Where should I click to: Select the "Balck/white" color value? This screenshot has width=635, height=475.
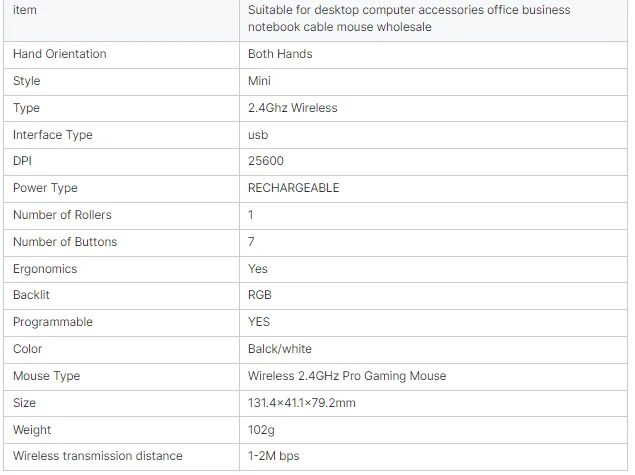click(280, 349)
